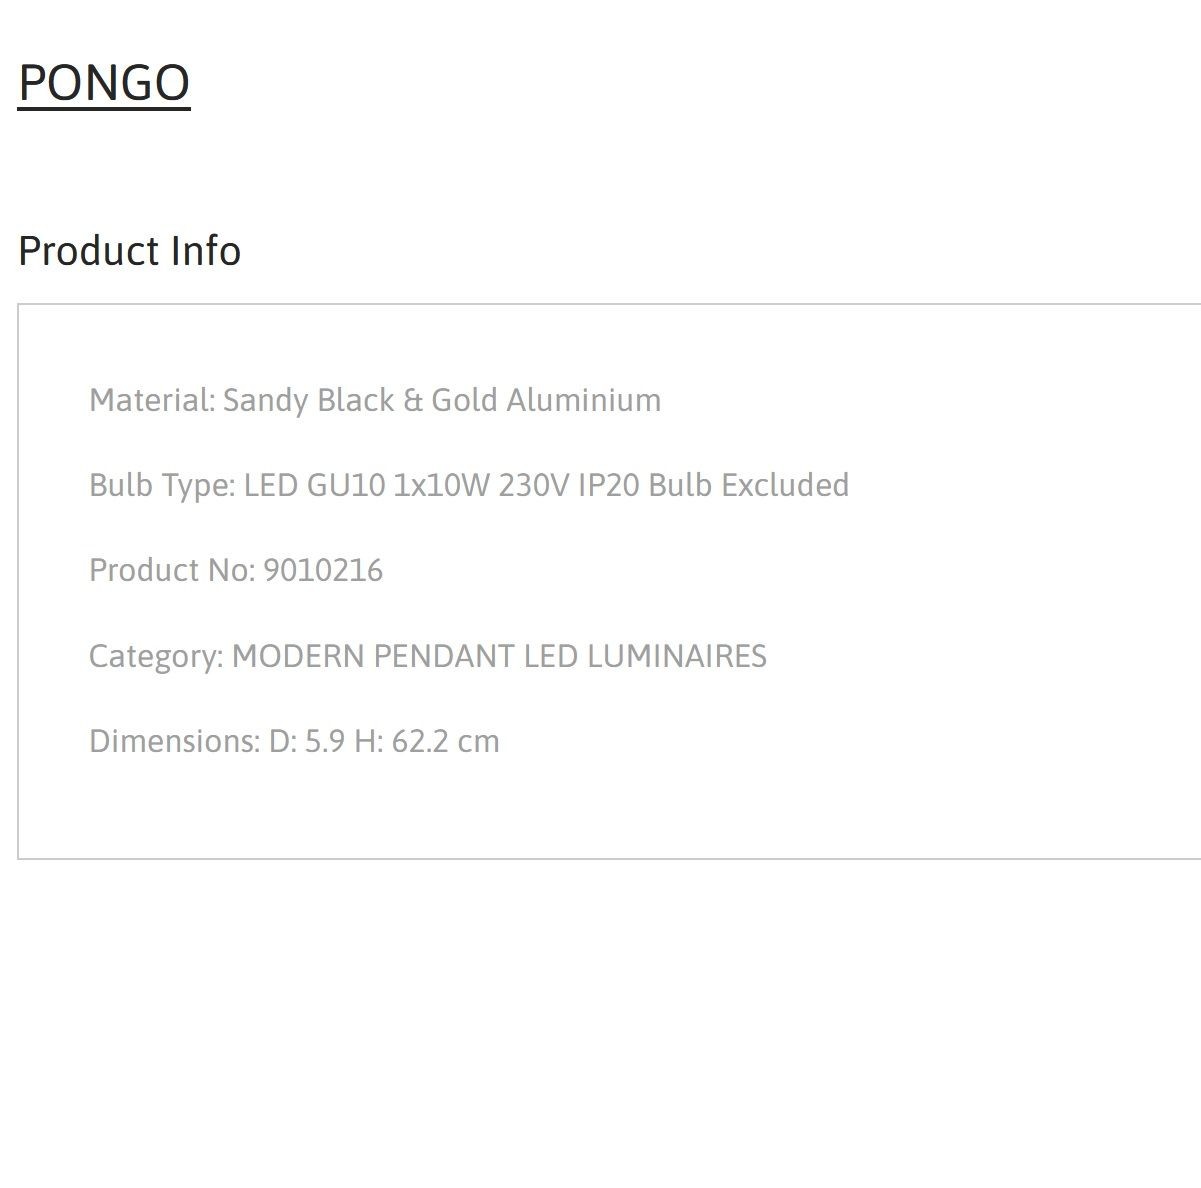Viewport: 1201px width, 1188px height.
Task: Click the number 9010216
Action: (x=323, y=570)
